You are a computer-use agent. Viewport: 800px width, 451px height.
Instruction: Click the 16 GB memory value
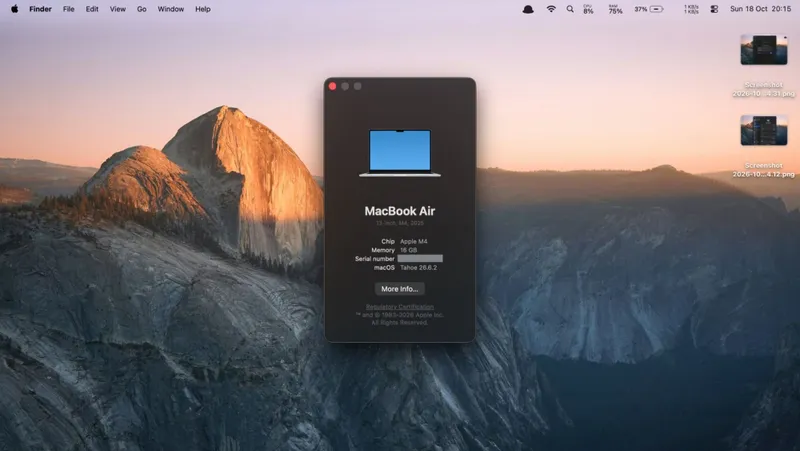point(409,250)
